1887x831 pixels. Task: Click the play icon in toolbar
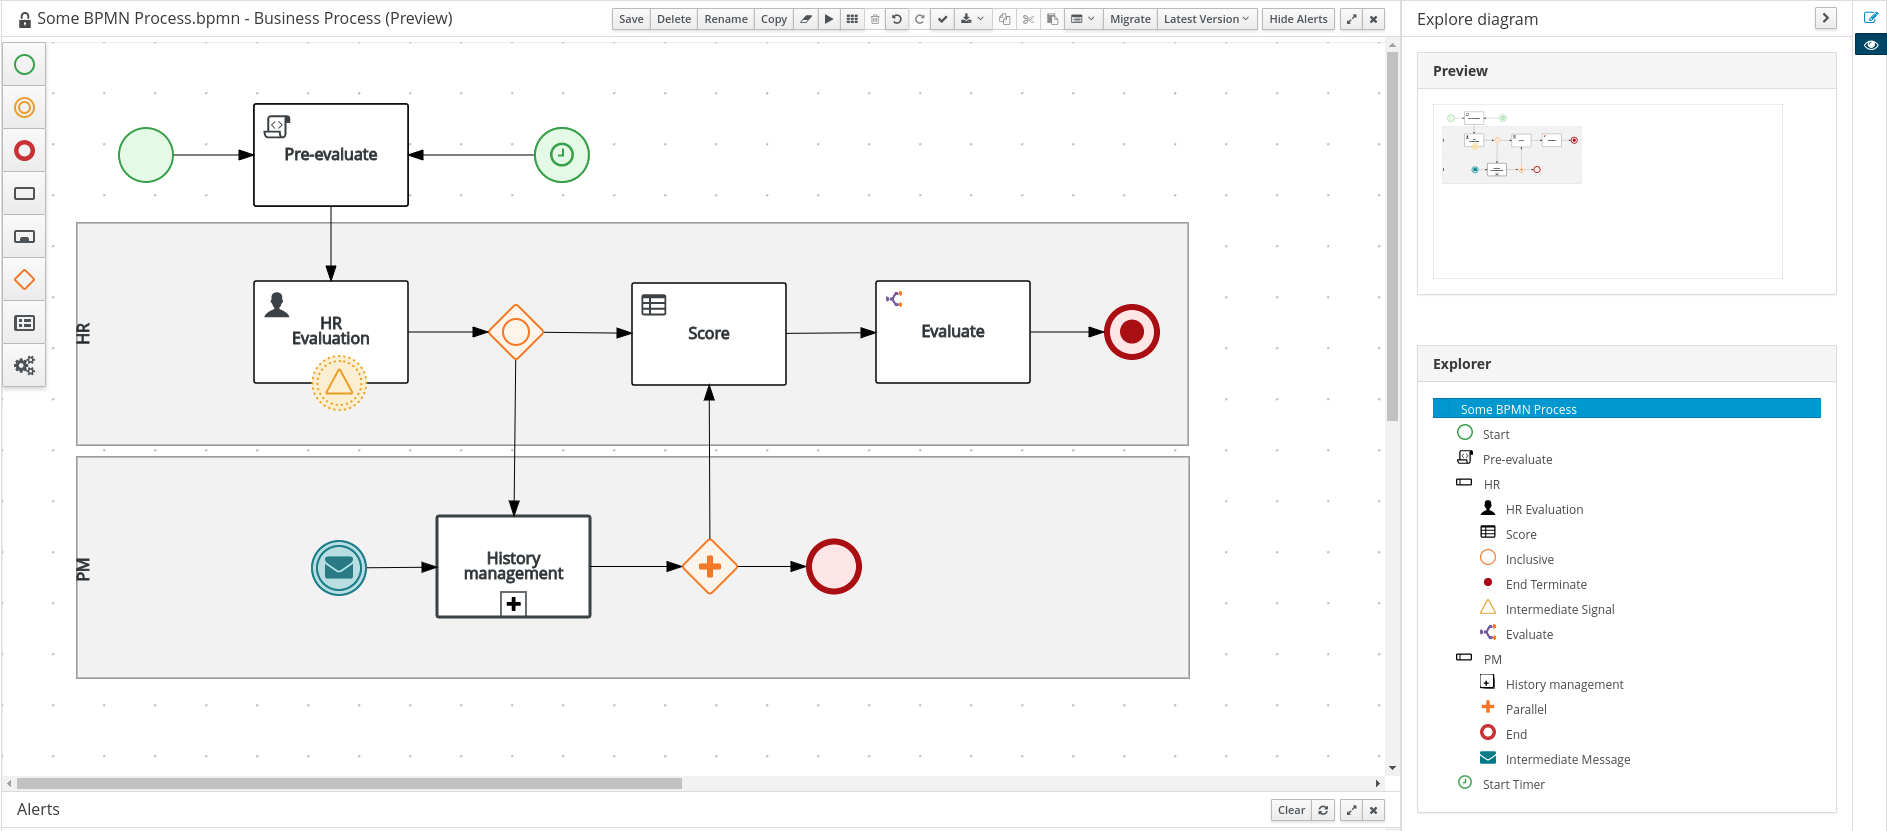(x=829, y=19)
